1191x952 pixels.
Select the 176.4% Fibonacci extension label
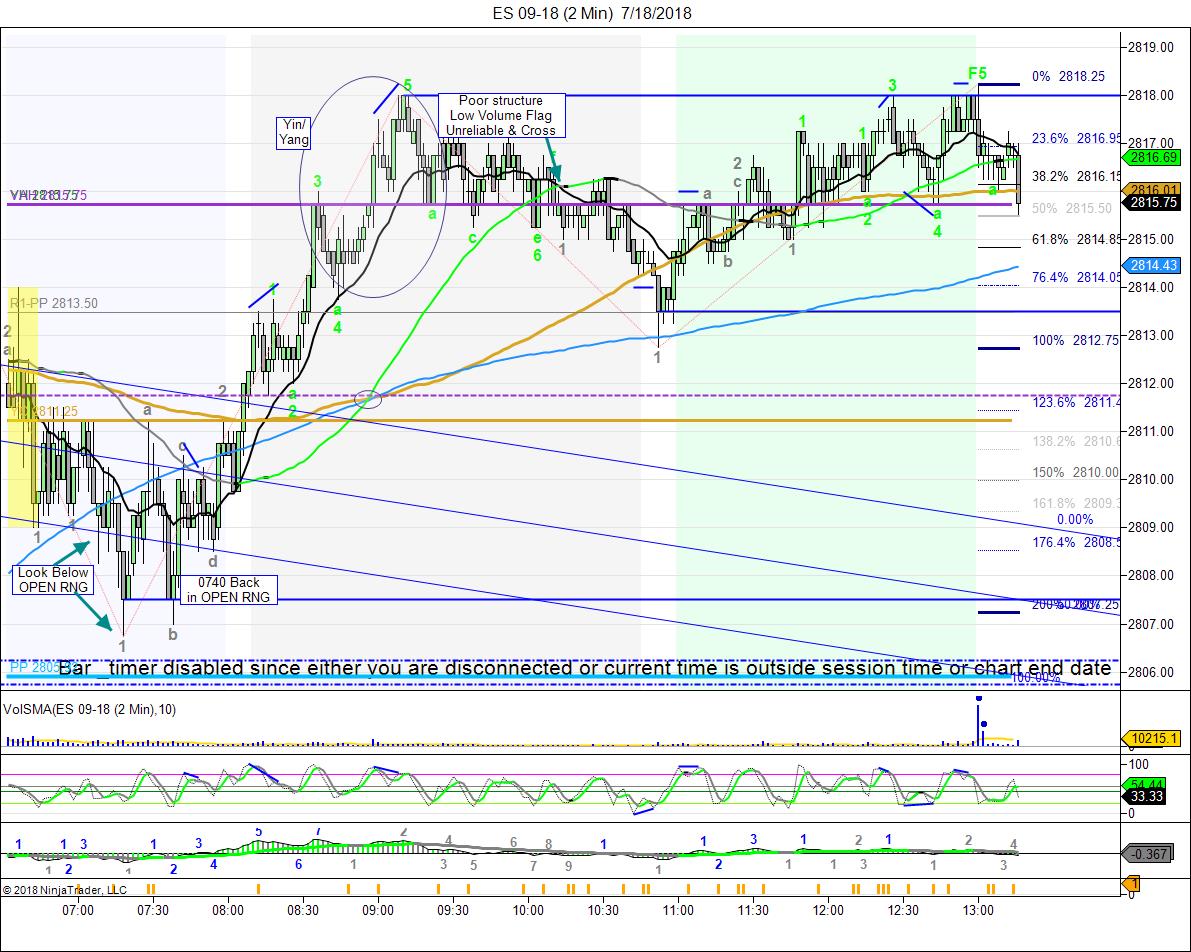click(x=1076, y=542)
